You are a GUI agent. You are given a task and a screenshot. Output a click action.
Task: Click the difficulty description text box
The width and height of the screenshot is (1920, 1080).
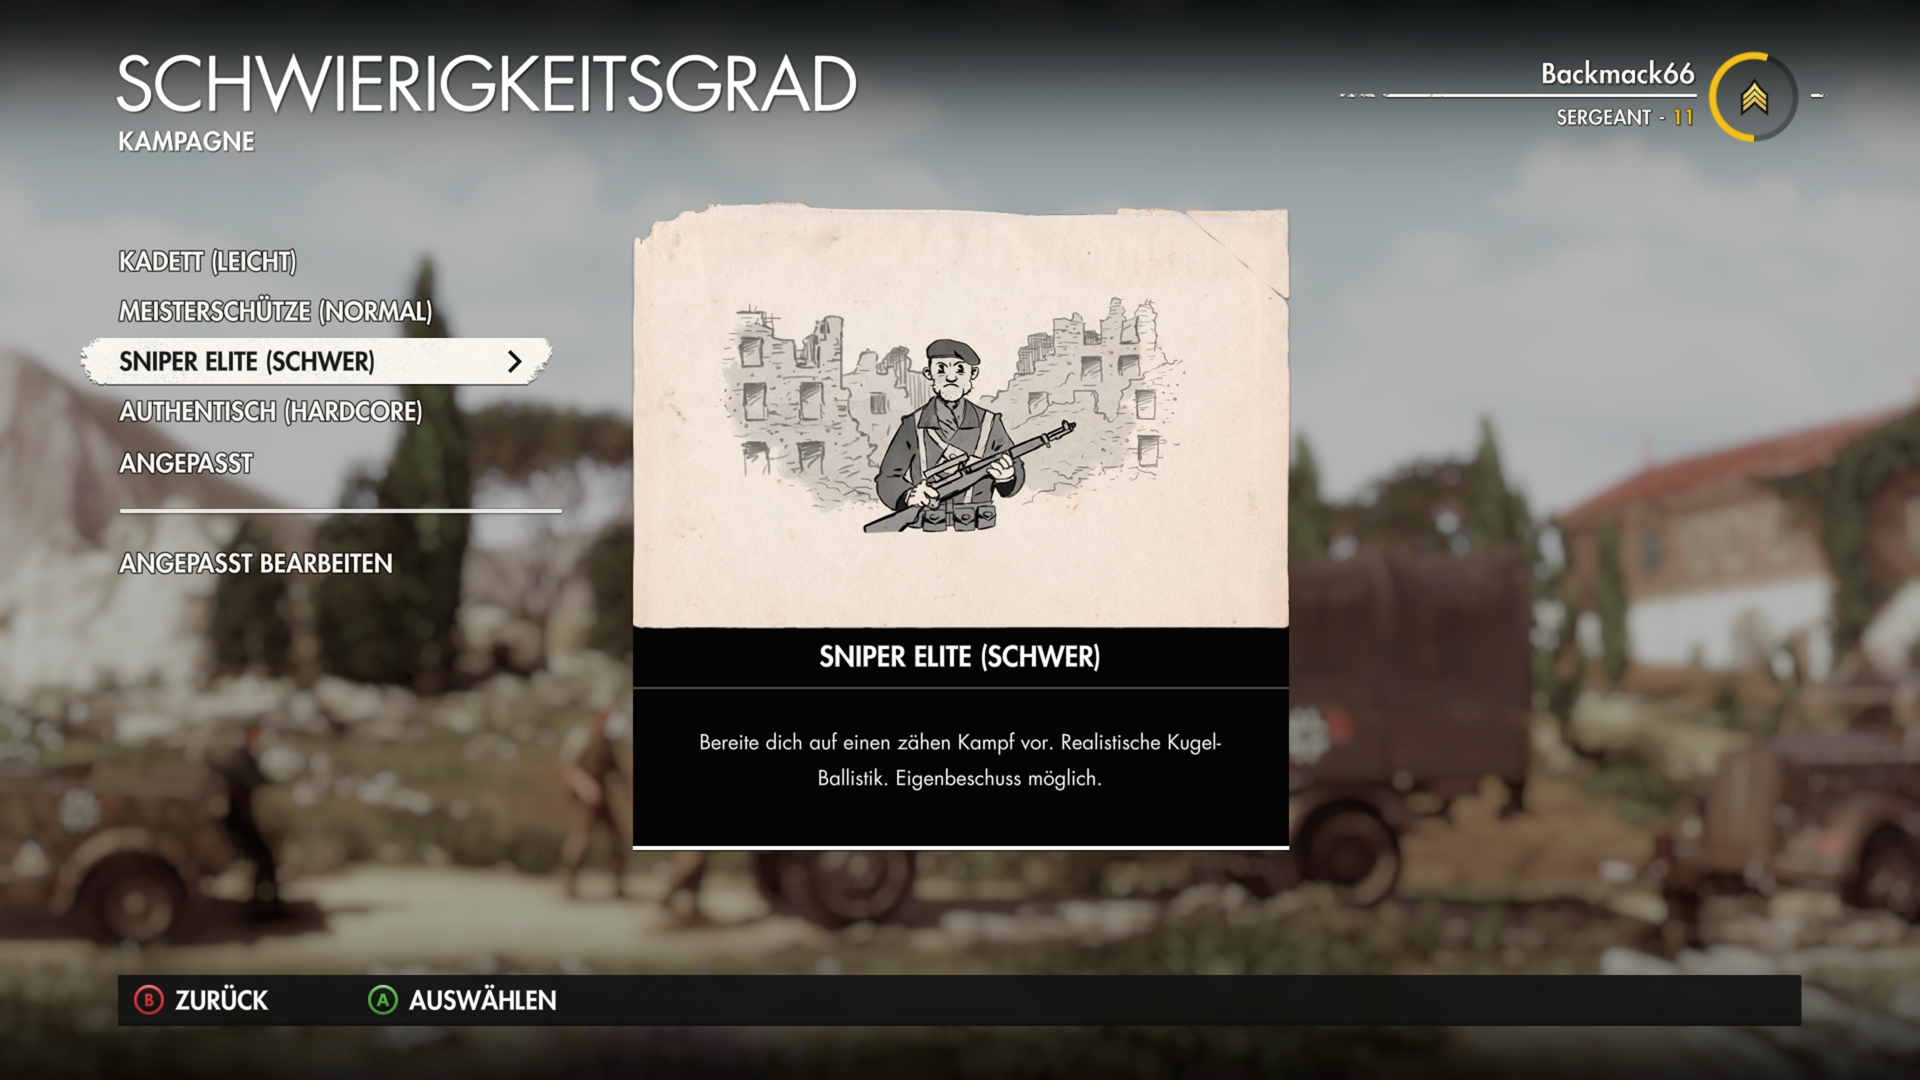point(960,767)
